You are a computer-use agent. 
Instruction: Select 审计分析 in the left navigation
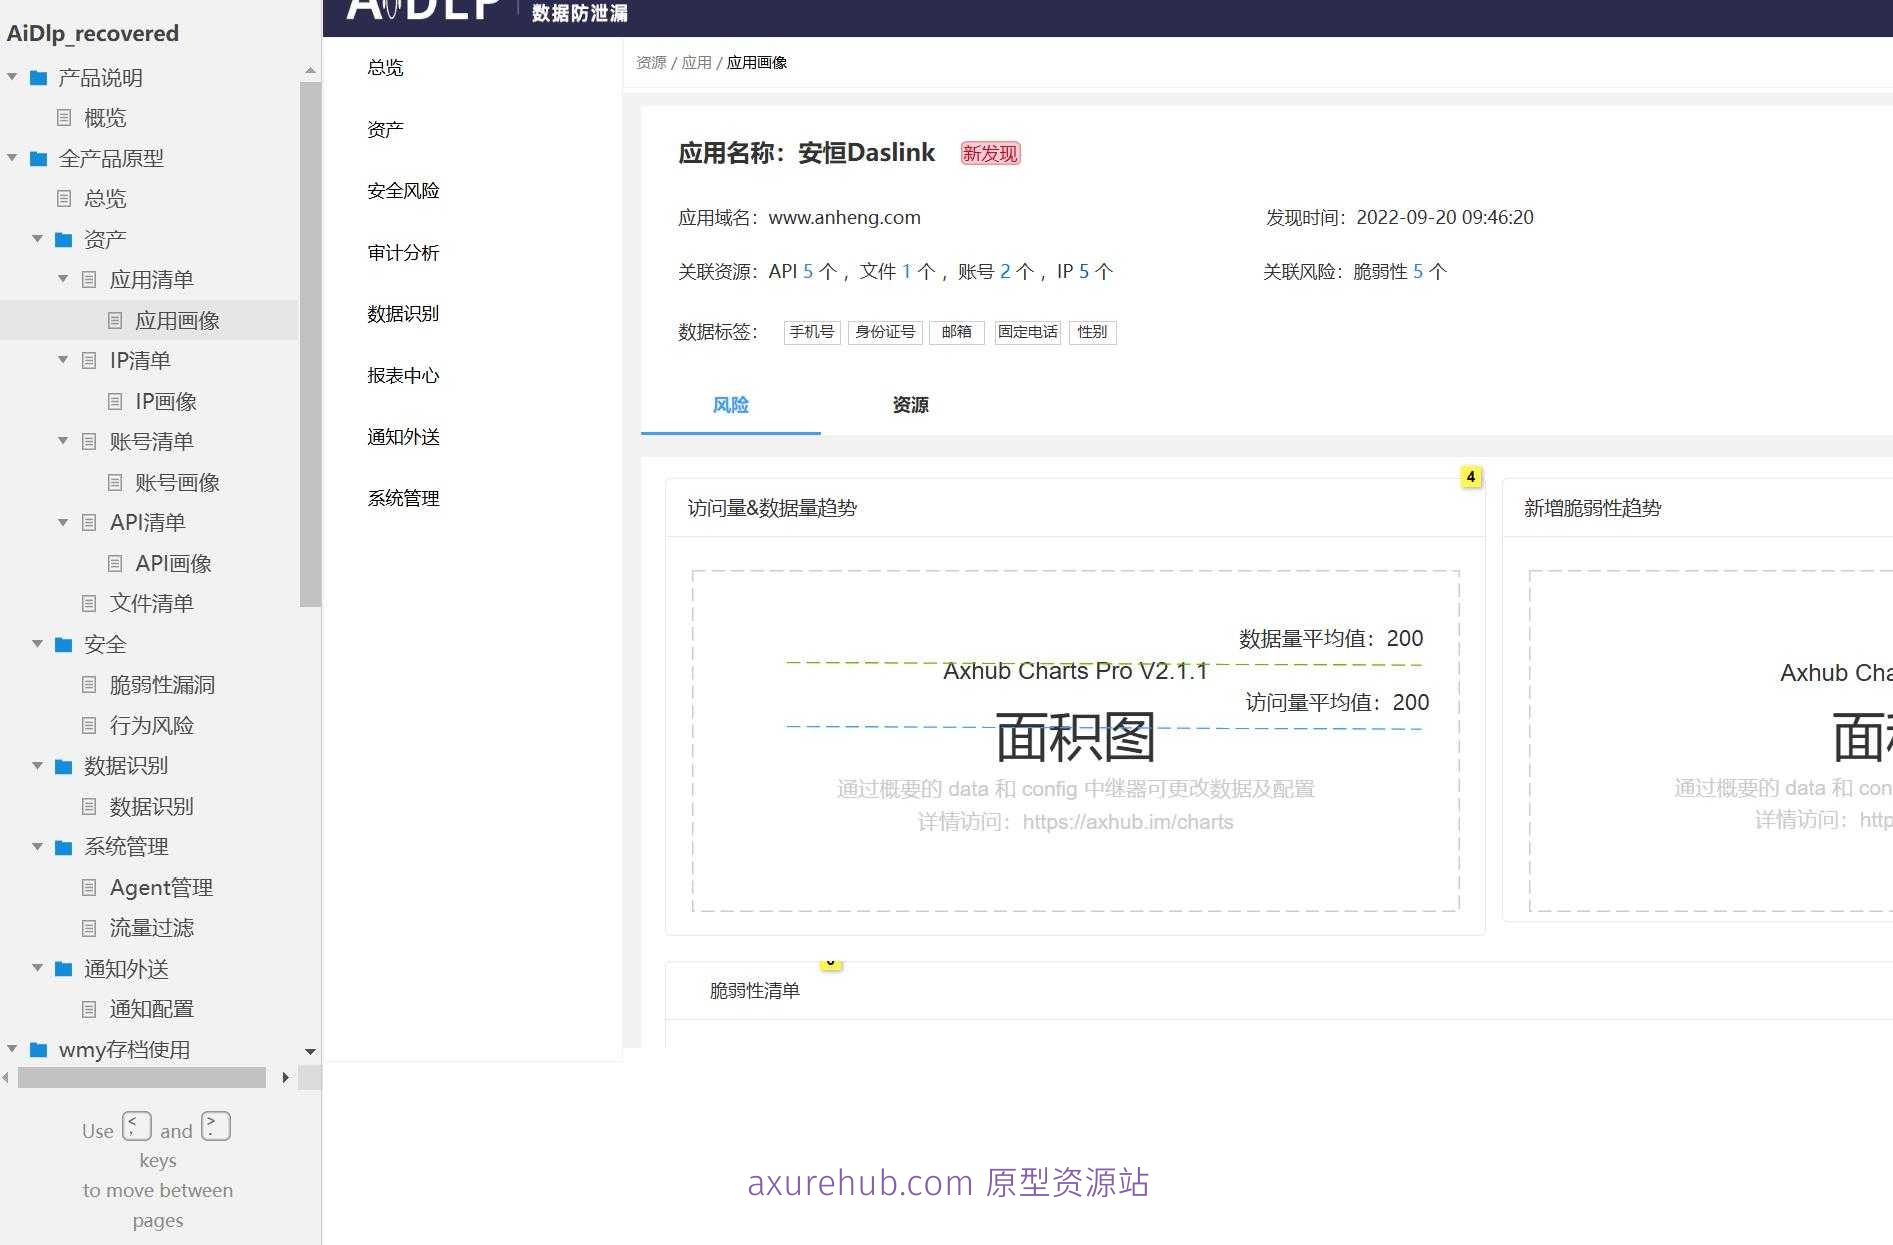403,253
